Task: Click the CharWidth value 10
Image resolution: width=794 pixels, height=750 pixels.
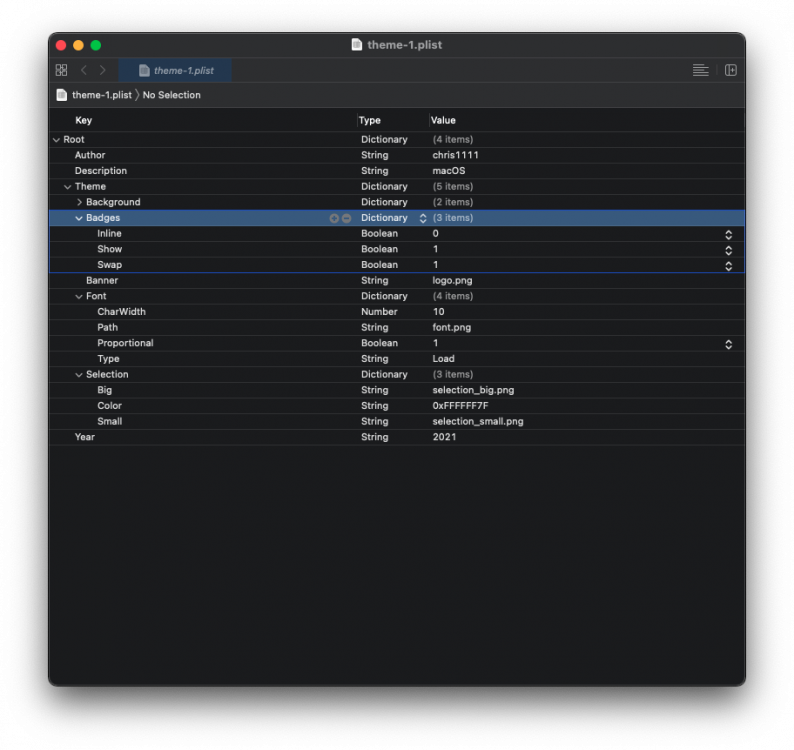Action: tap(439, 311)
